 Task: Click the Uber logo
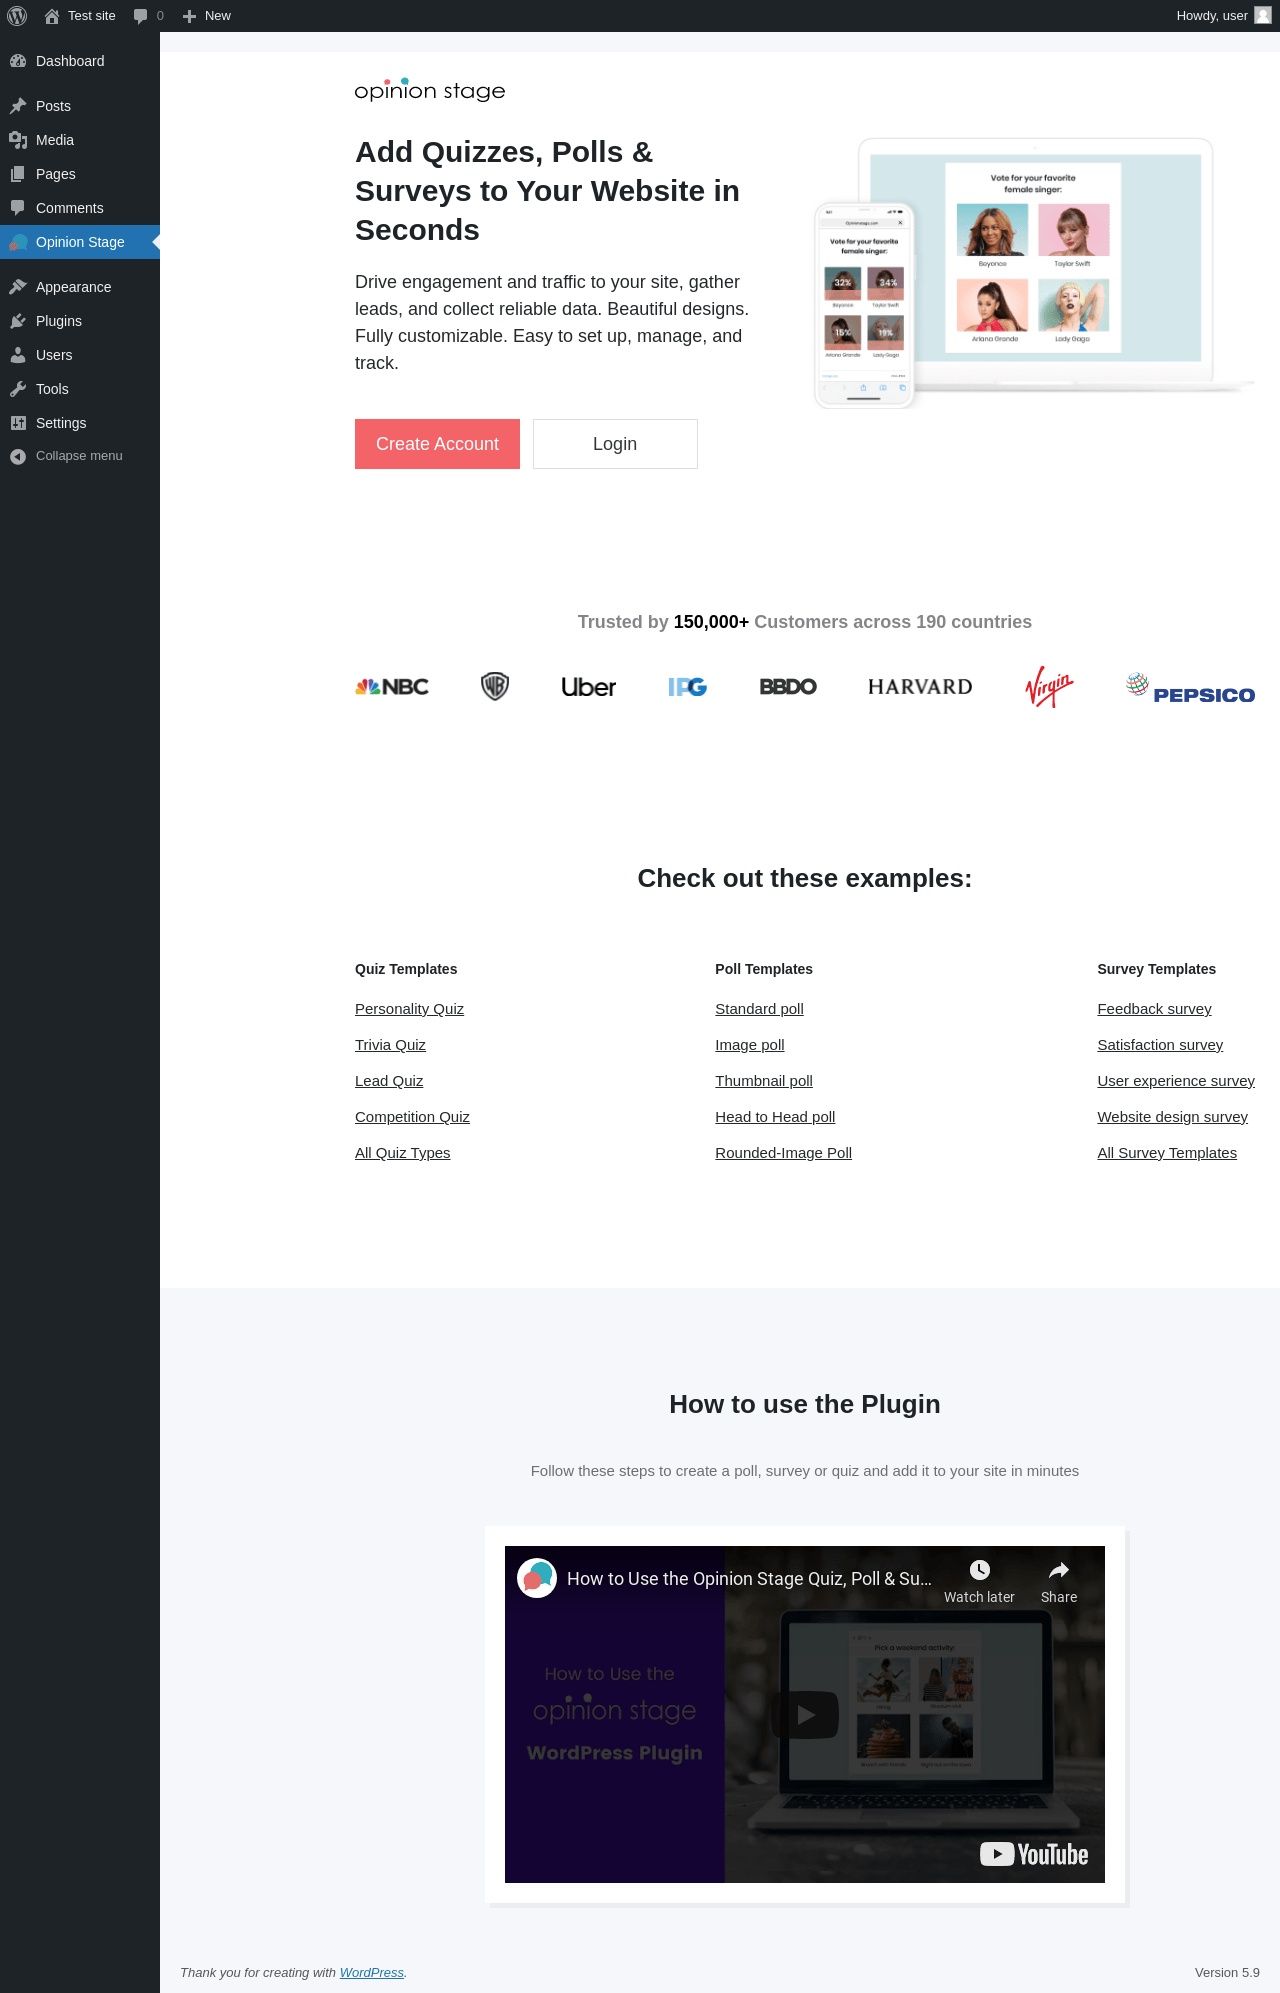(588, 687)
